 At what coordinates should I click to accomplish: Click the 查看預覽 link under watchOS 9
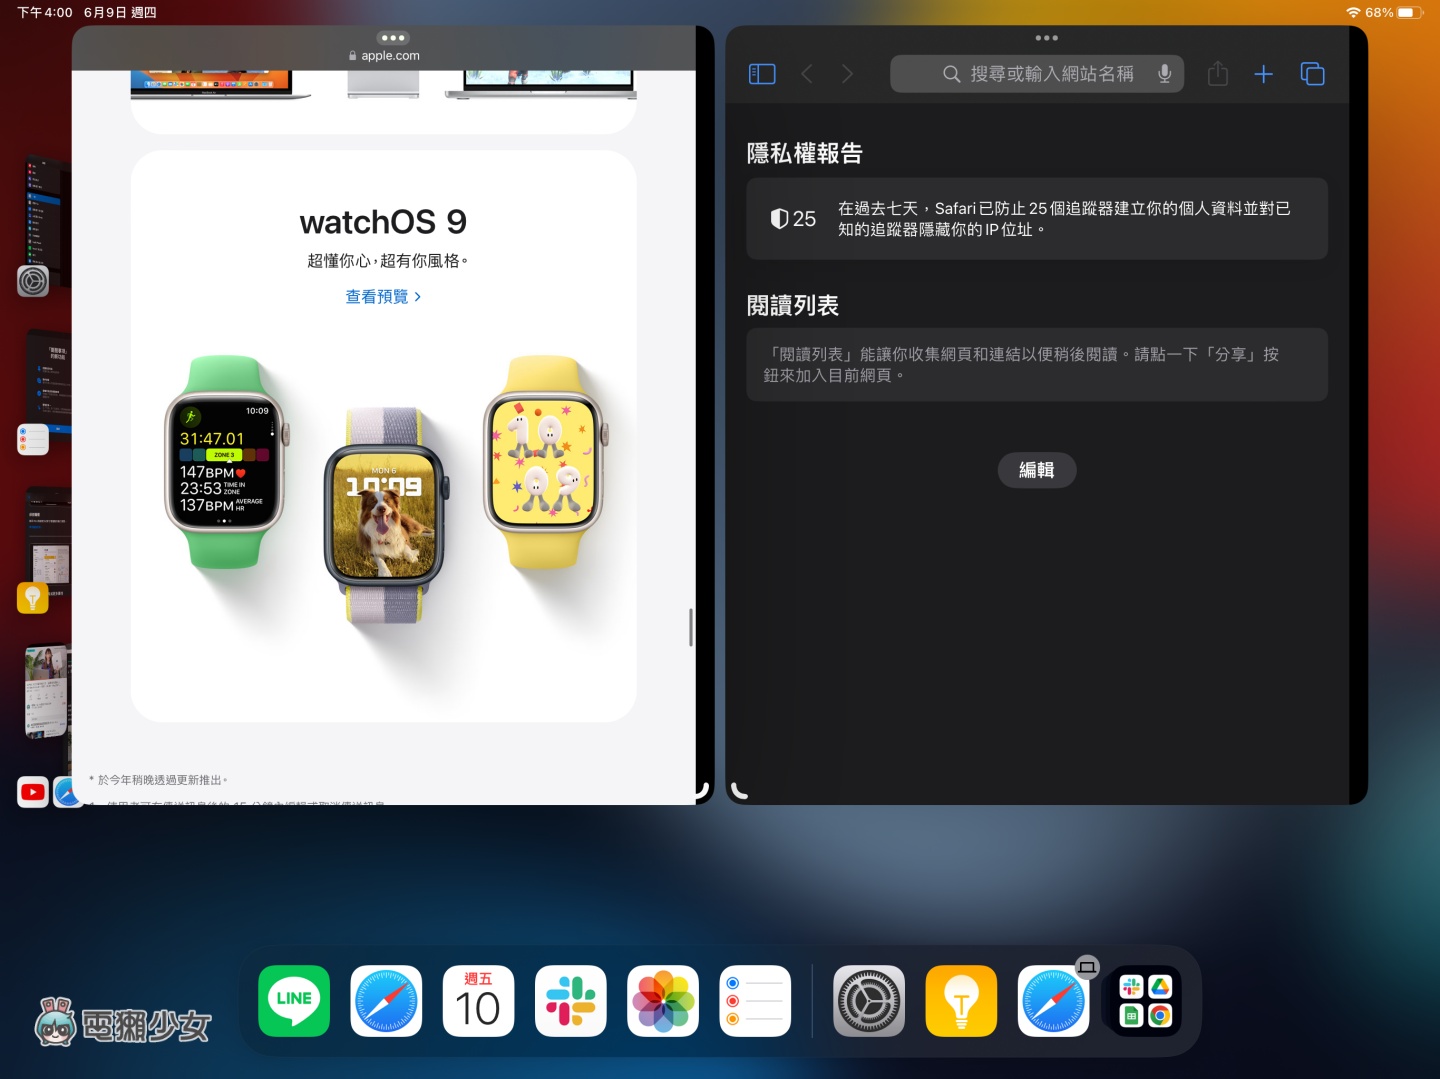click(x=384, y=297)
